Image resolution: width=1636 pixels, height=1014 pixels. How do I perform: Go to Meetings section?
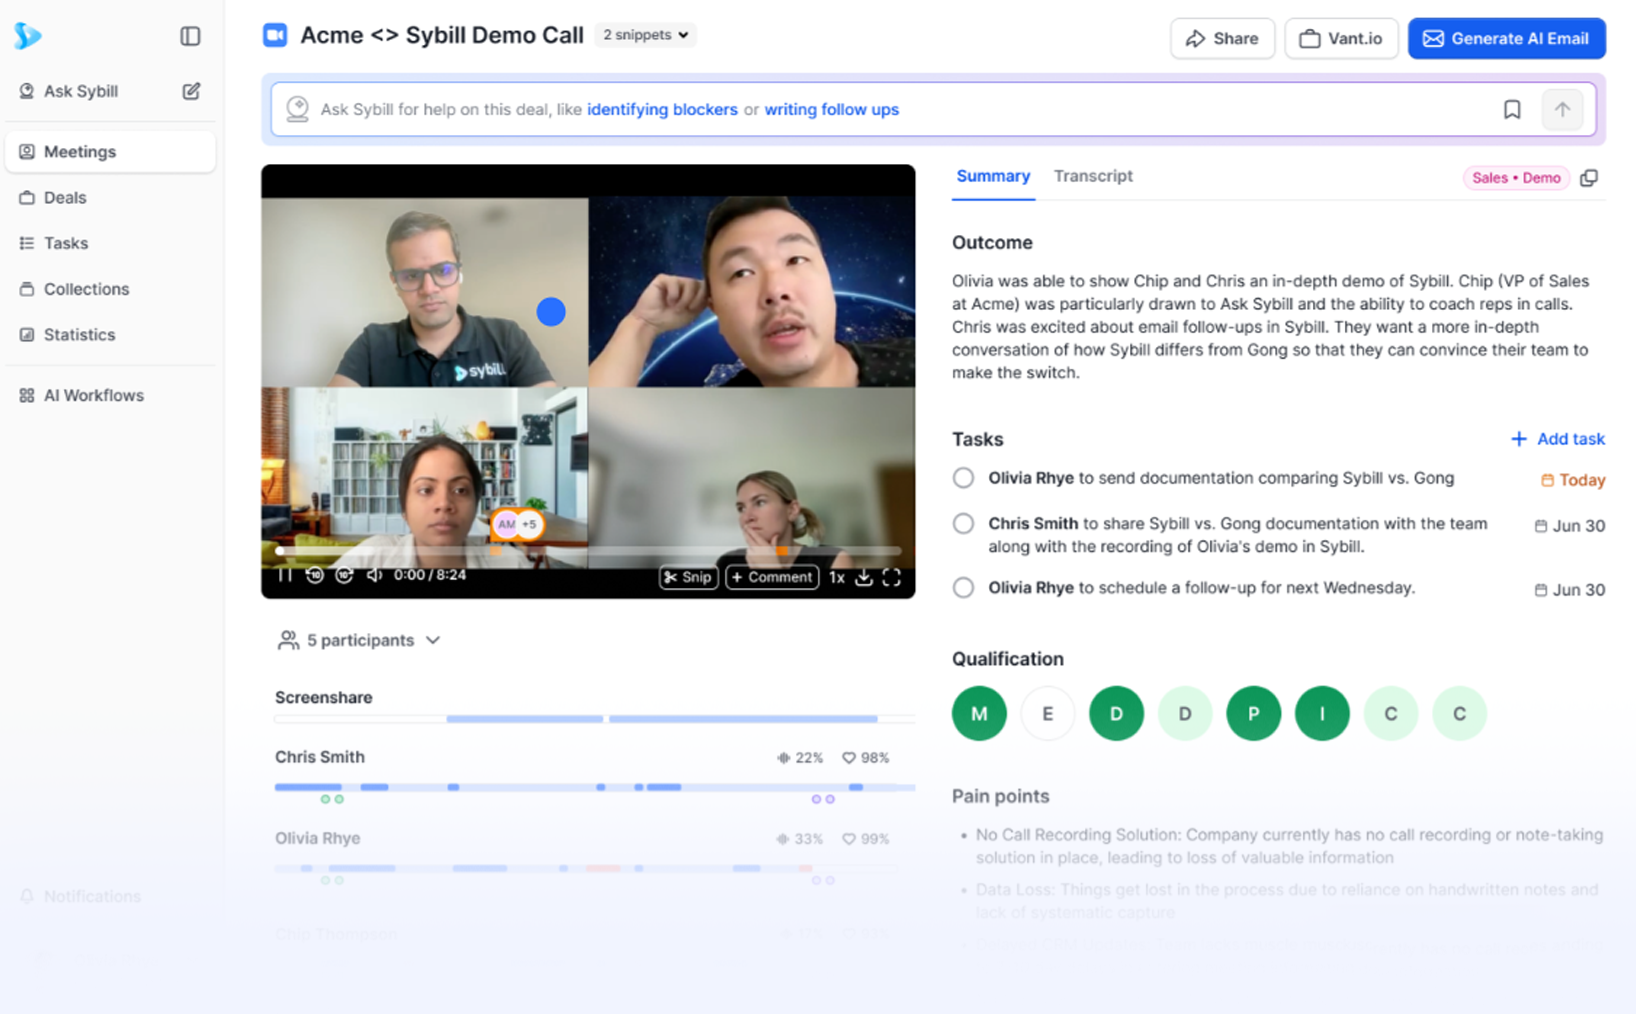tap(110, 152)
